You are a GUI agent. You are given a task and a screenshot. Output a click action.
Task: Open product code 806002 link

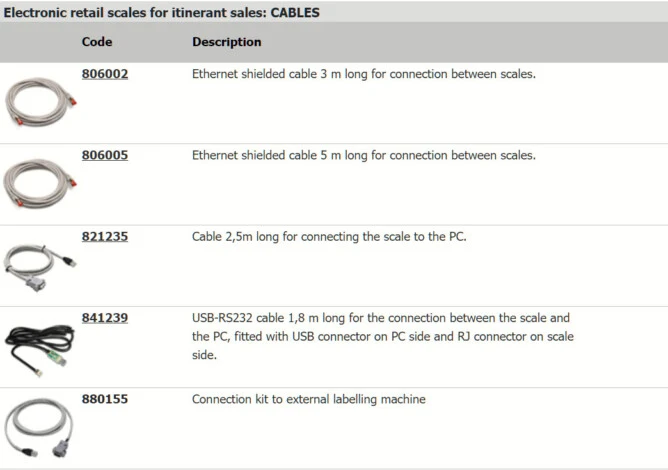[x=105, y=74]
